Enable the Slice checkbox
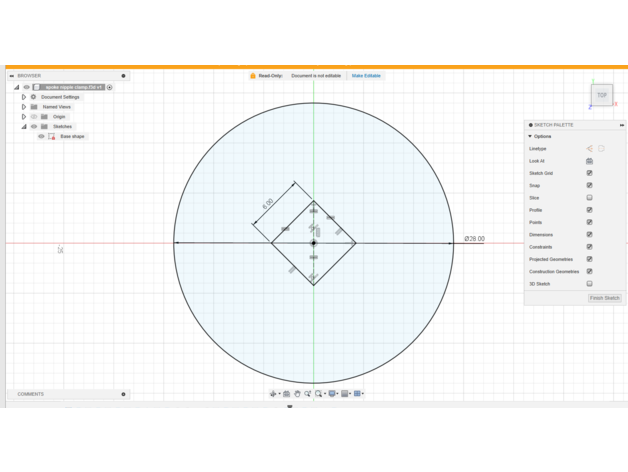Viewport: 628px width, 472px height. 589,198
